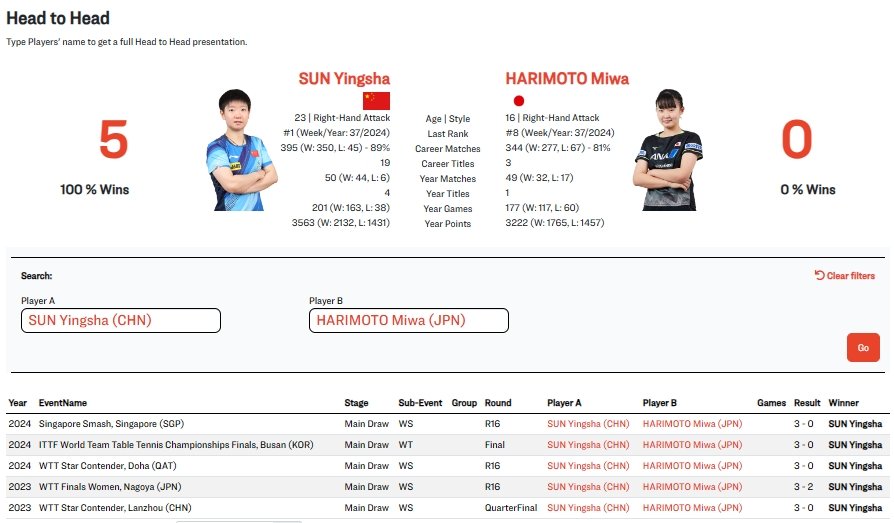Click HARIMOTO's rank #8 (Week/Year: 37/2024)

(560, 133)
